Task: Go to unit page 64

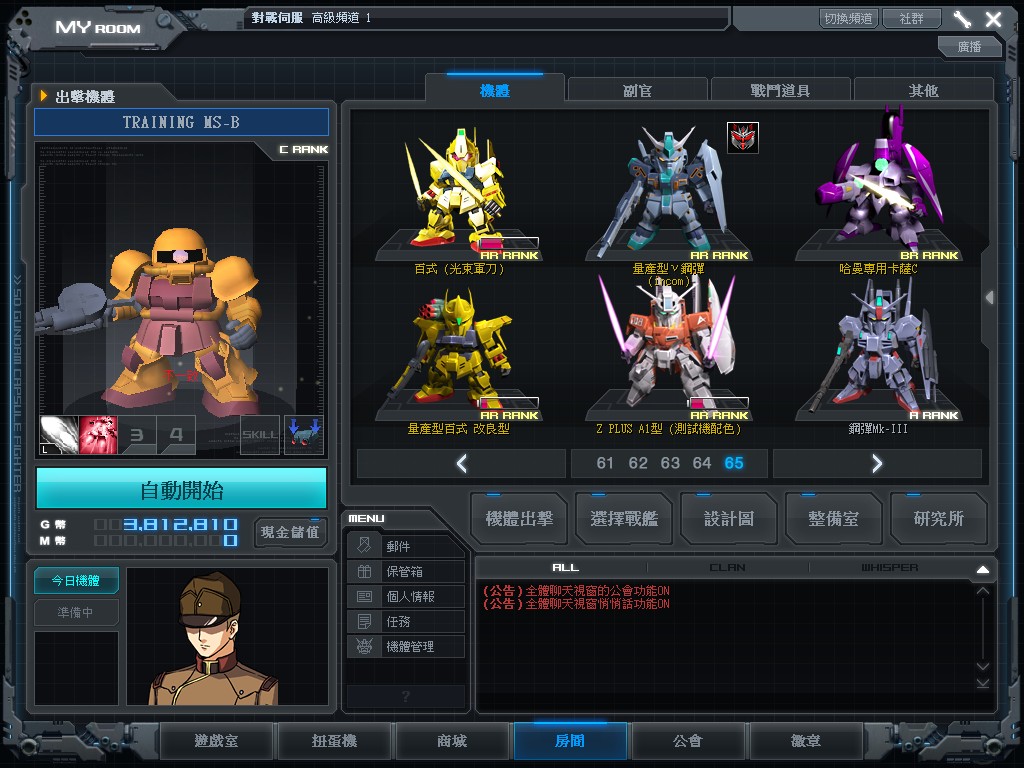Action: (x=702, y=463)
